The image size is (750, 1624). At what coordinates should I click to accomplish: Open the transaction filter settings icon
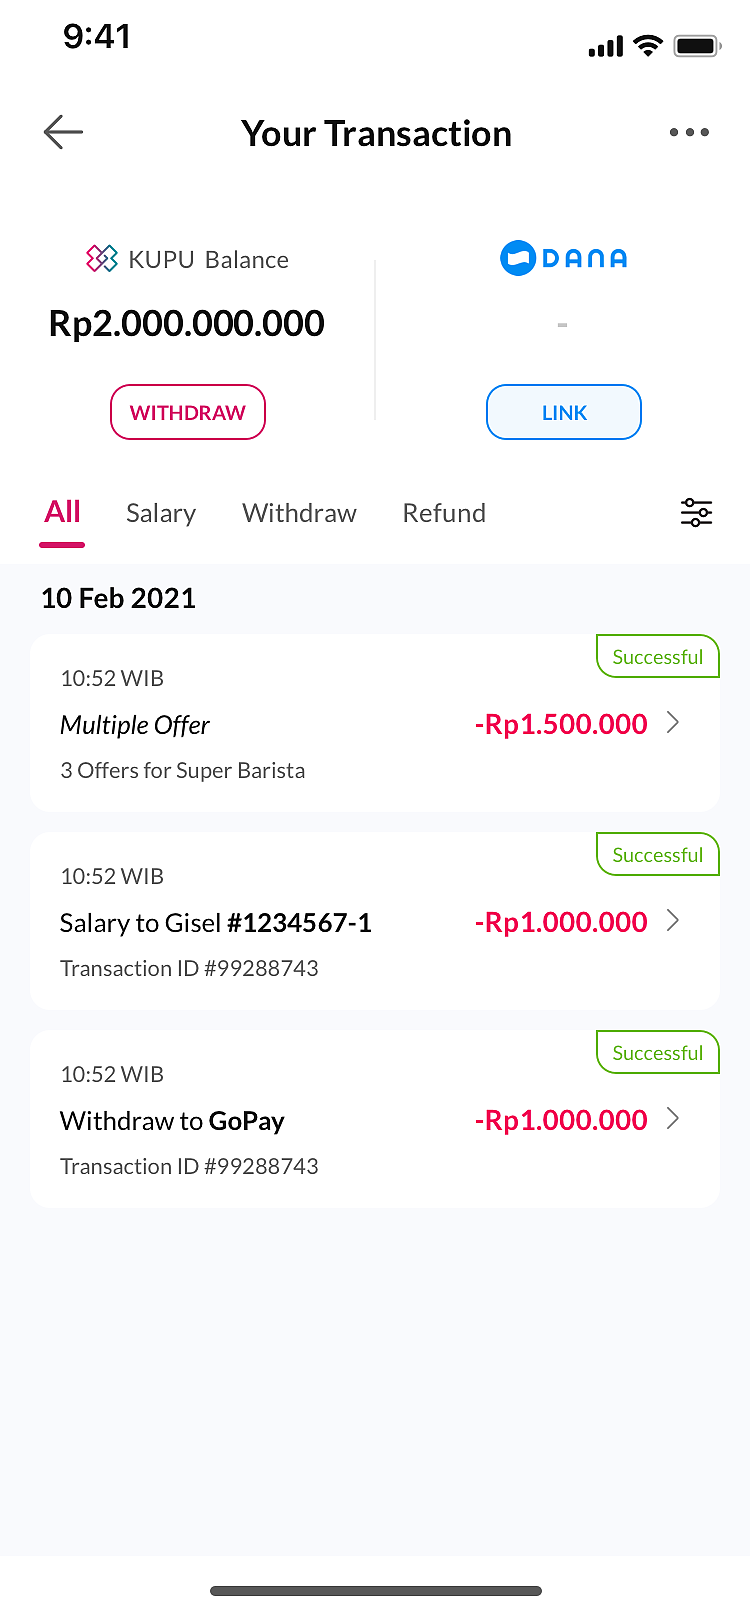696,513
